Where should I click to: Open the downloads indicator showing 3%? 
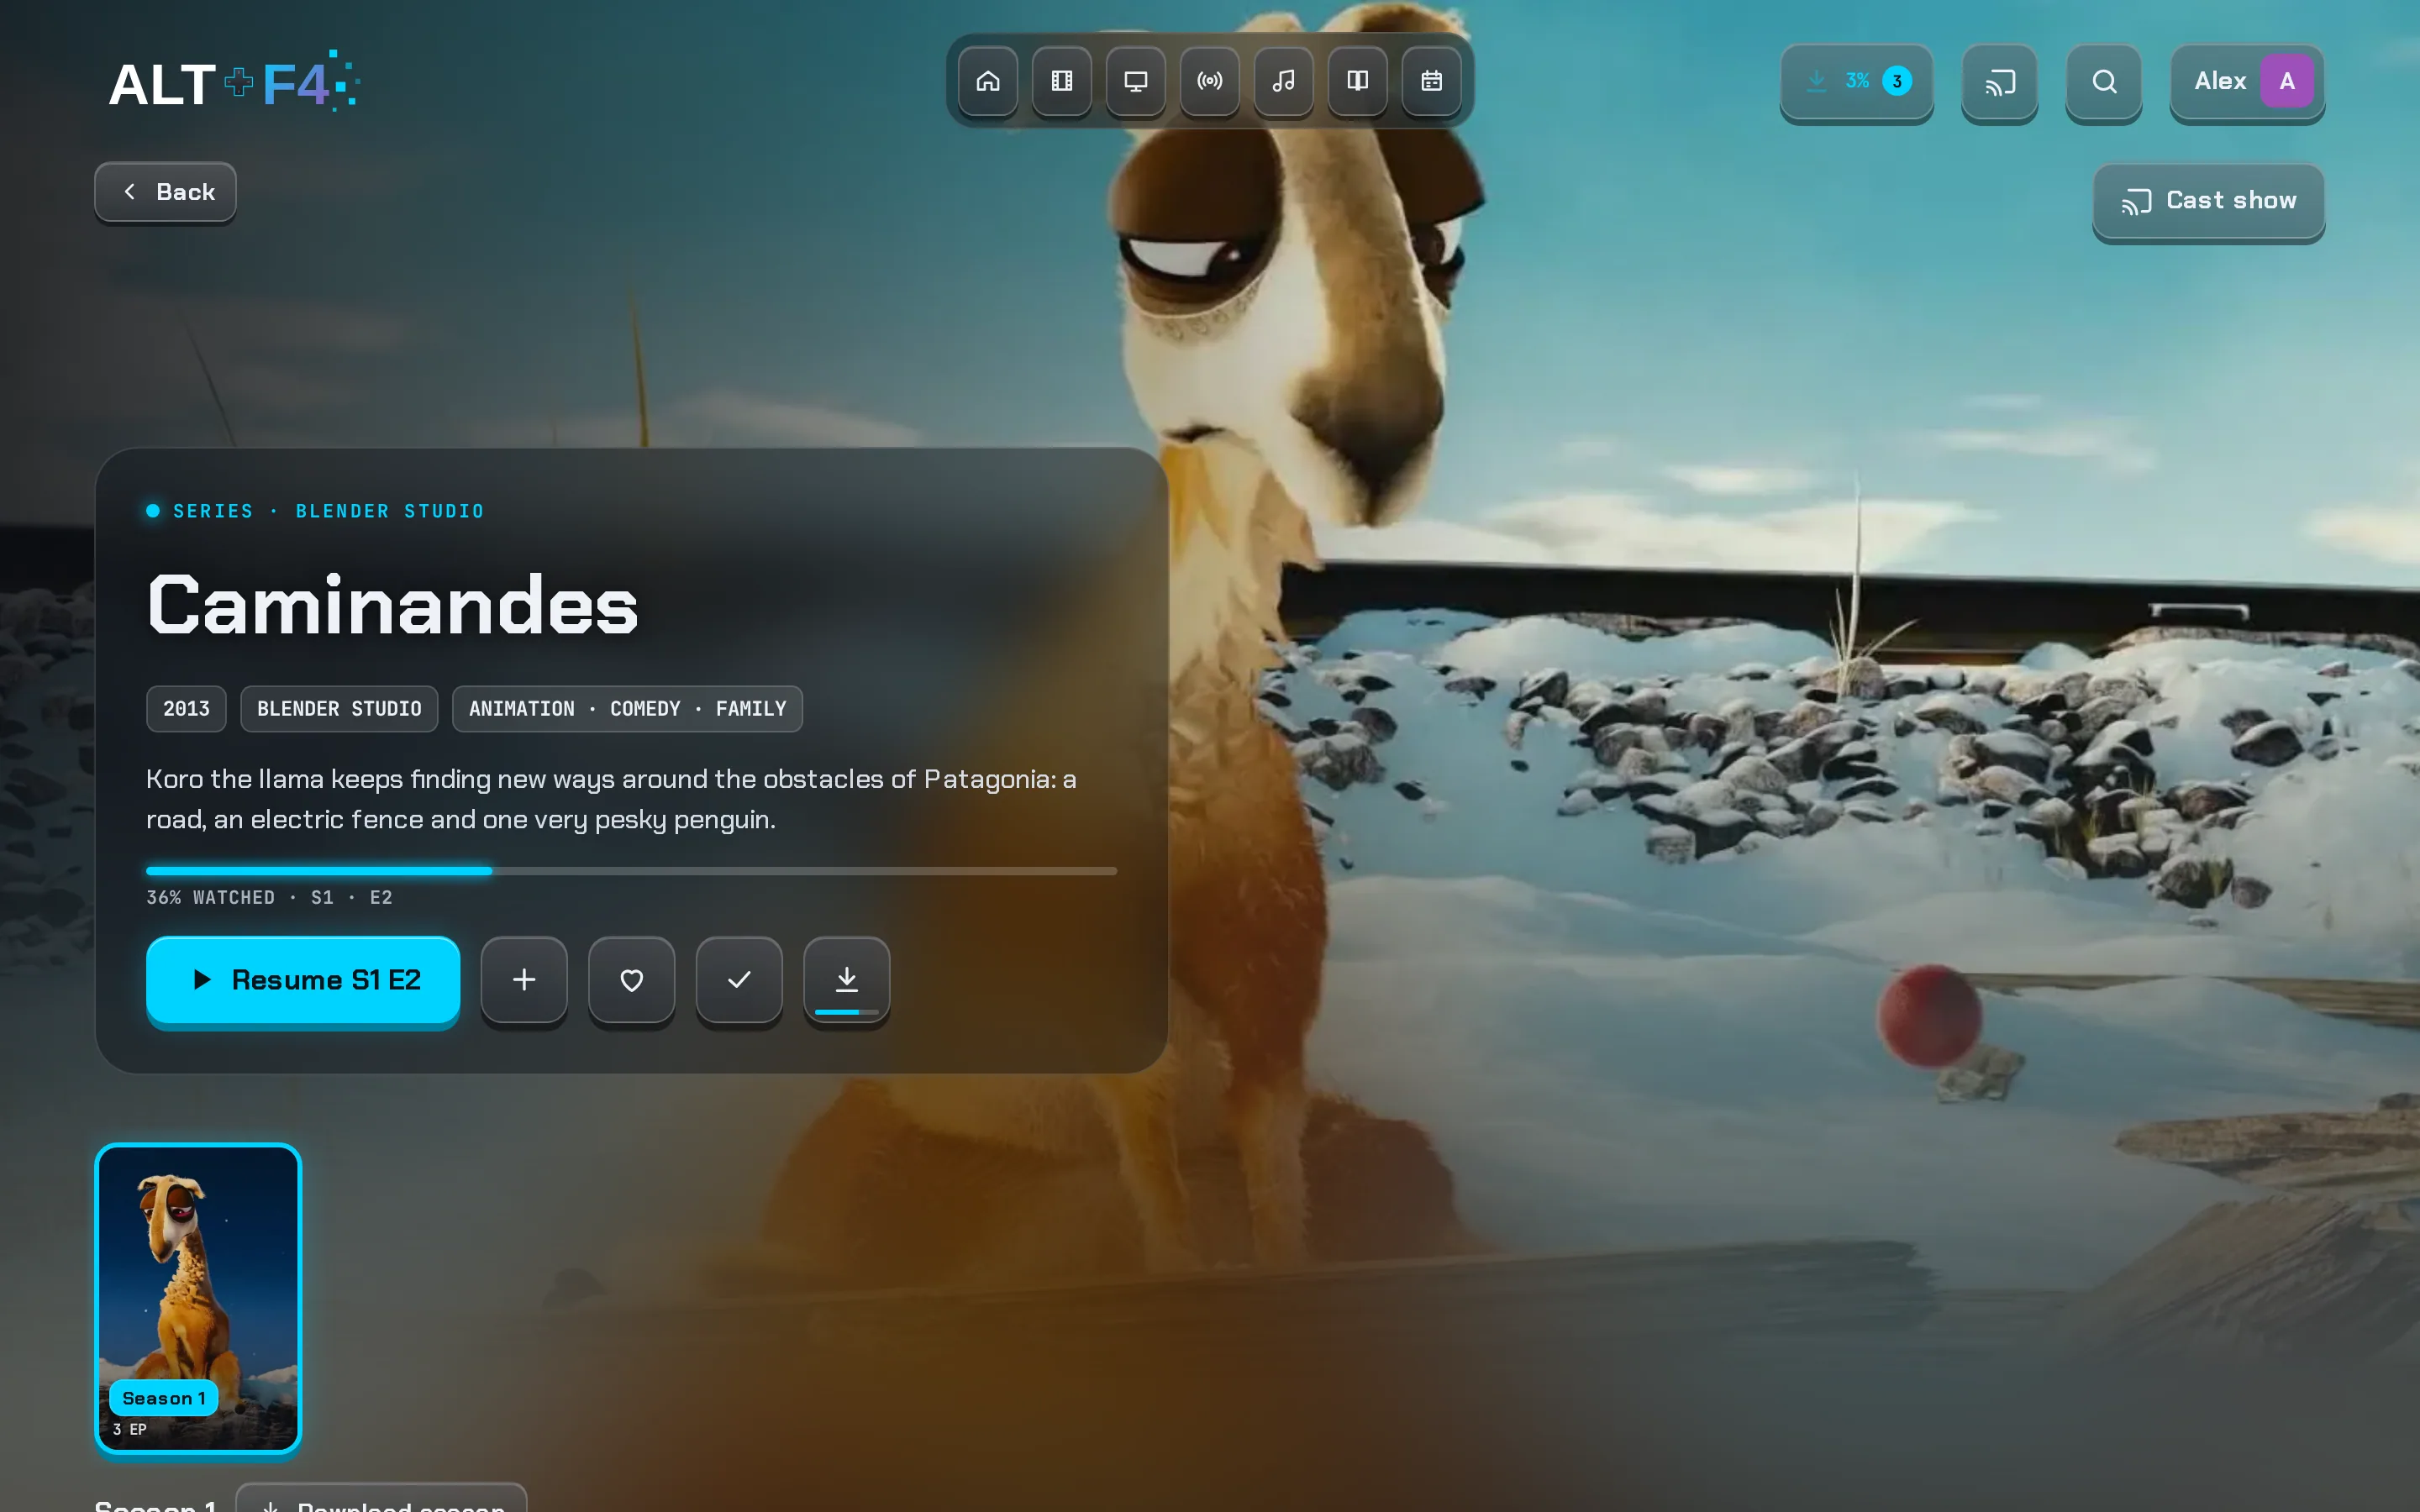point(1856,81)
